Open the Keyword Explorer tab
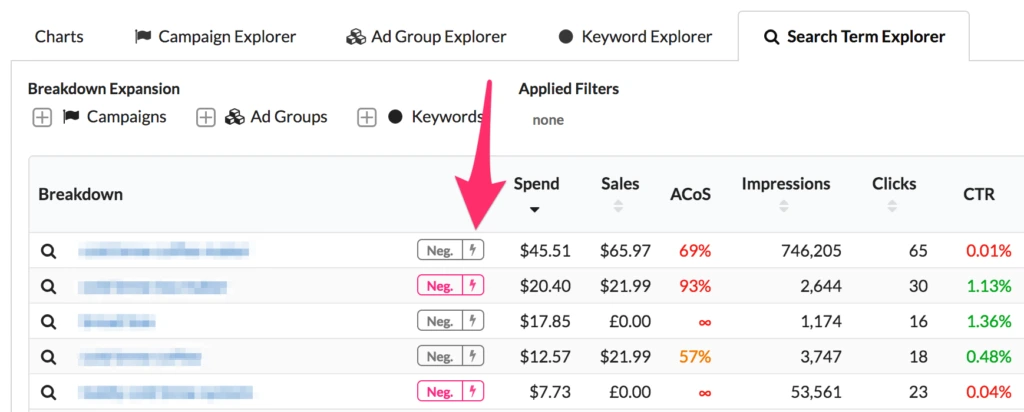Viewport: 1024px width, 412px height. [x=635, y=37]
